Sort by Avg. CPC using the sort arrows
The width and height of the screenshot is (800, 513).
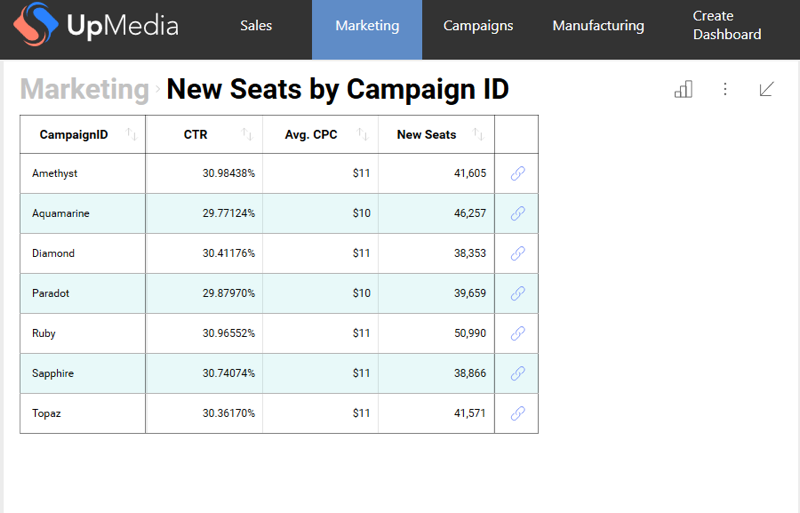[363, 135]
